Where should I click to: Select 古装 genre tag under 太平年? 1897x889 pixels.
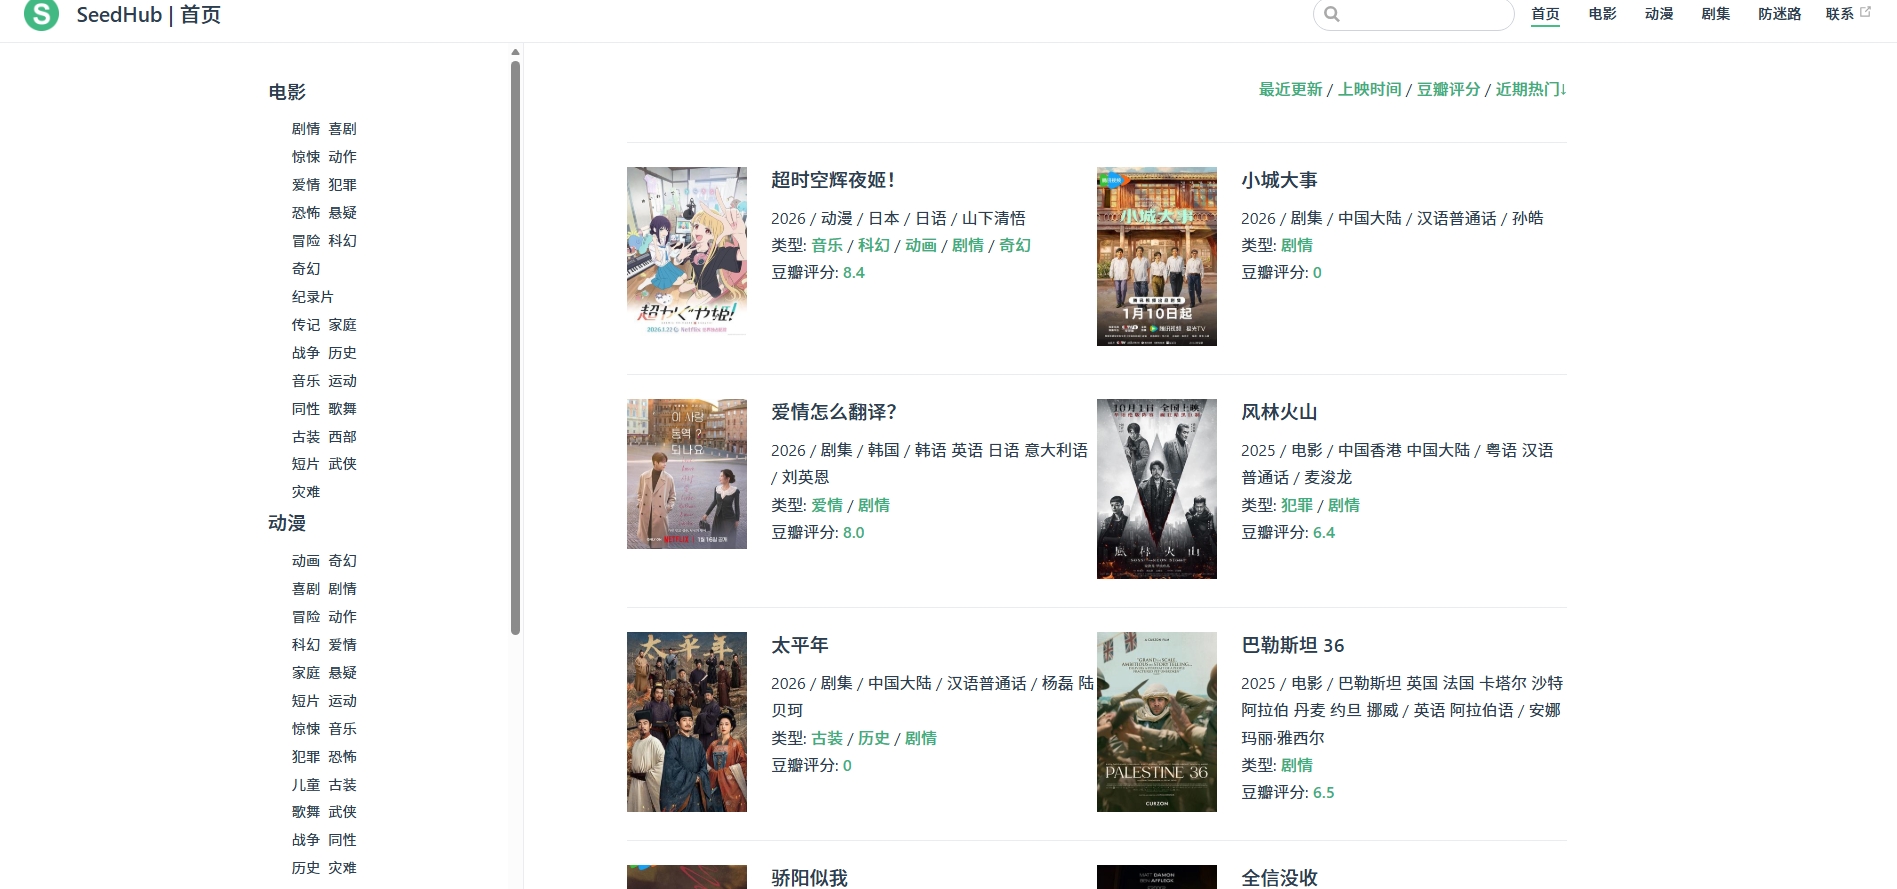click(827, 738)
